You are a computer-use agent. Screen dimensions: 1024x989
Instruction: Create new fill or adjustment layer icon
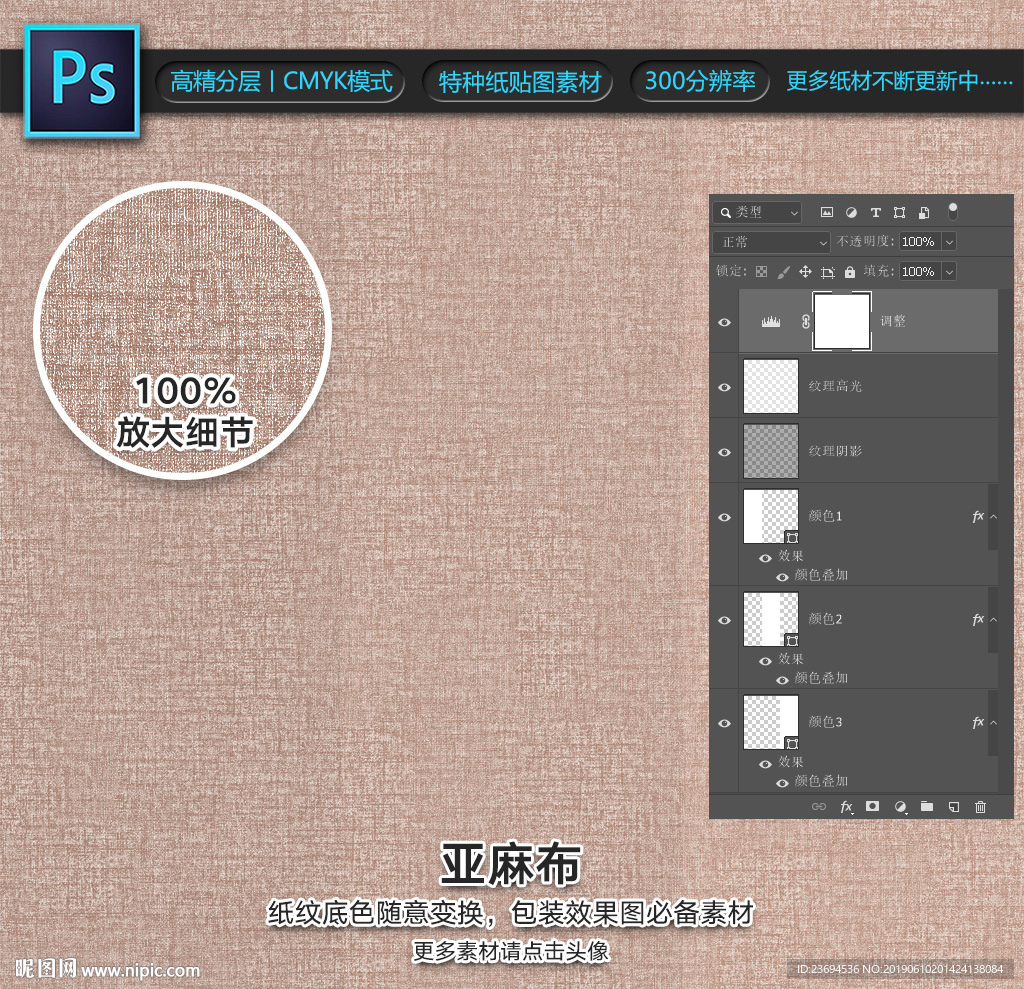tap(901, 807)
